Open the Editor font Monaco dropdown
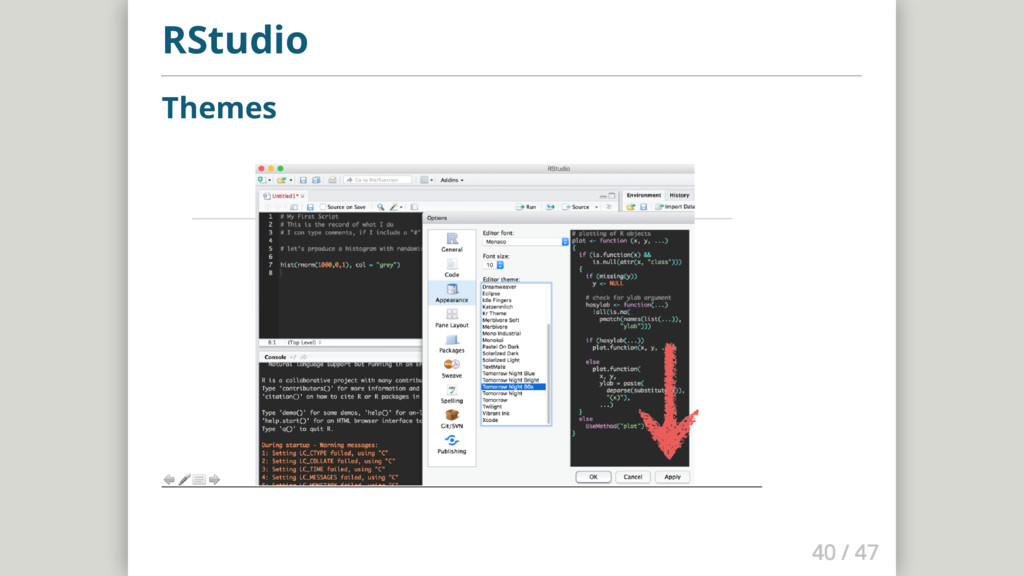The image size is (1024, 576). point(526,242)
